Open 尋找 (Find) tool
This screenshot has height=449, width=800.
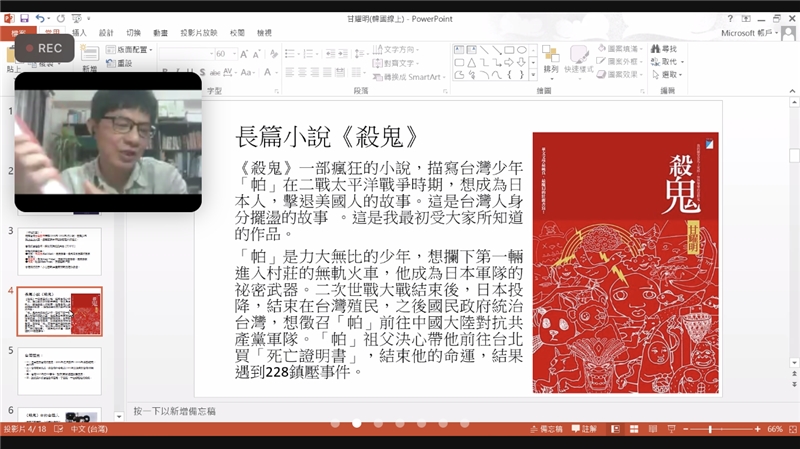tap(664, 49)
